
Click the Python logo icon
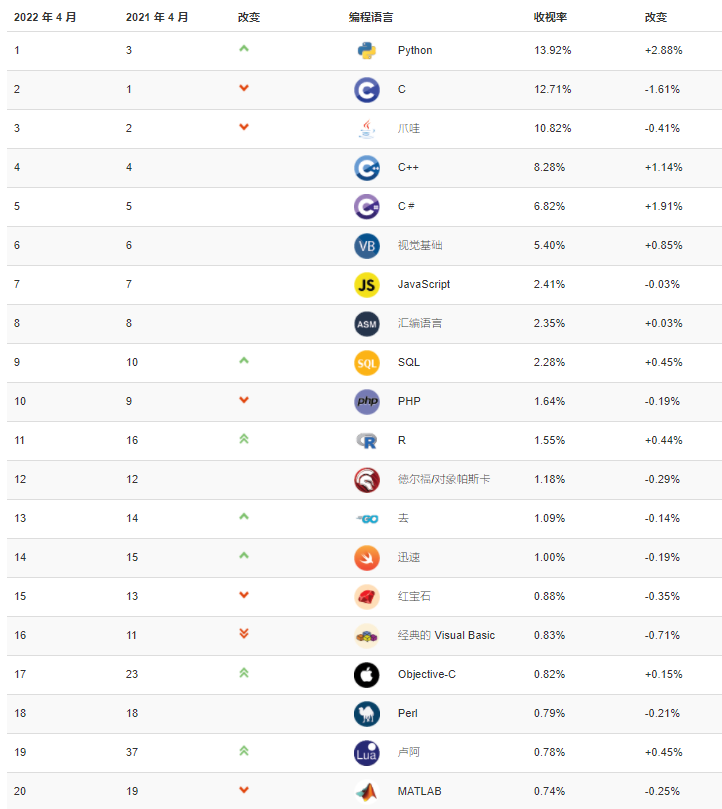tap(367, 50)
